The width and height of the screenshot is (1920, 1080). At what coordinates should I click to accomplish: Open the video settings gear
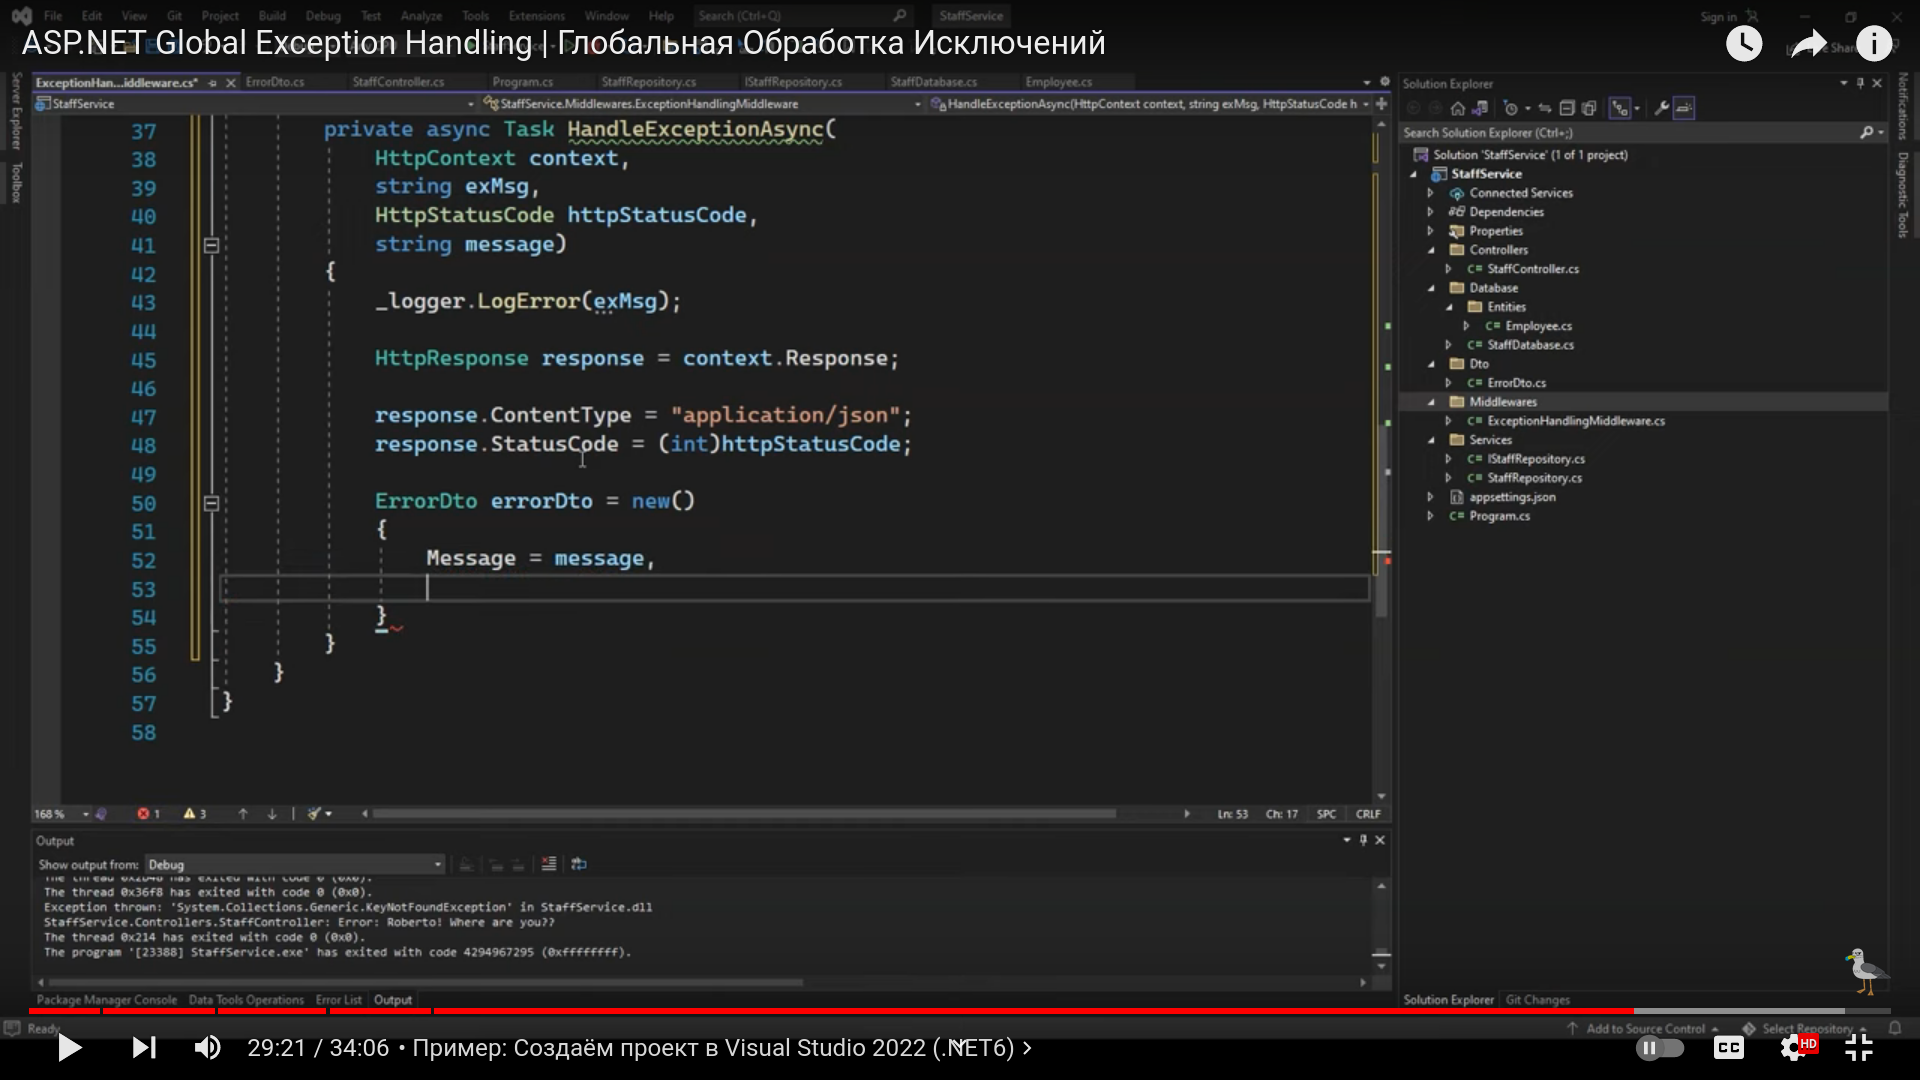pyautogui.click(x=1794, y=1047)
